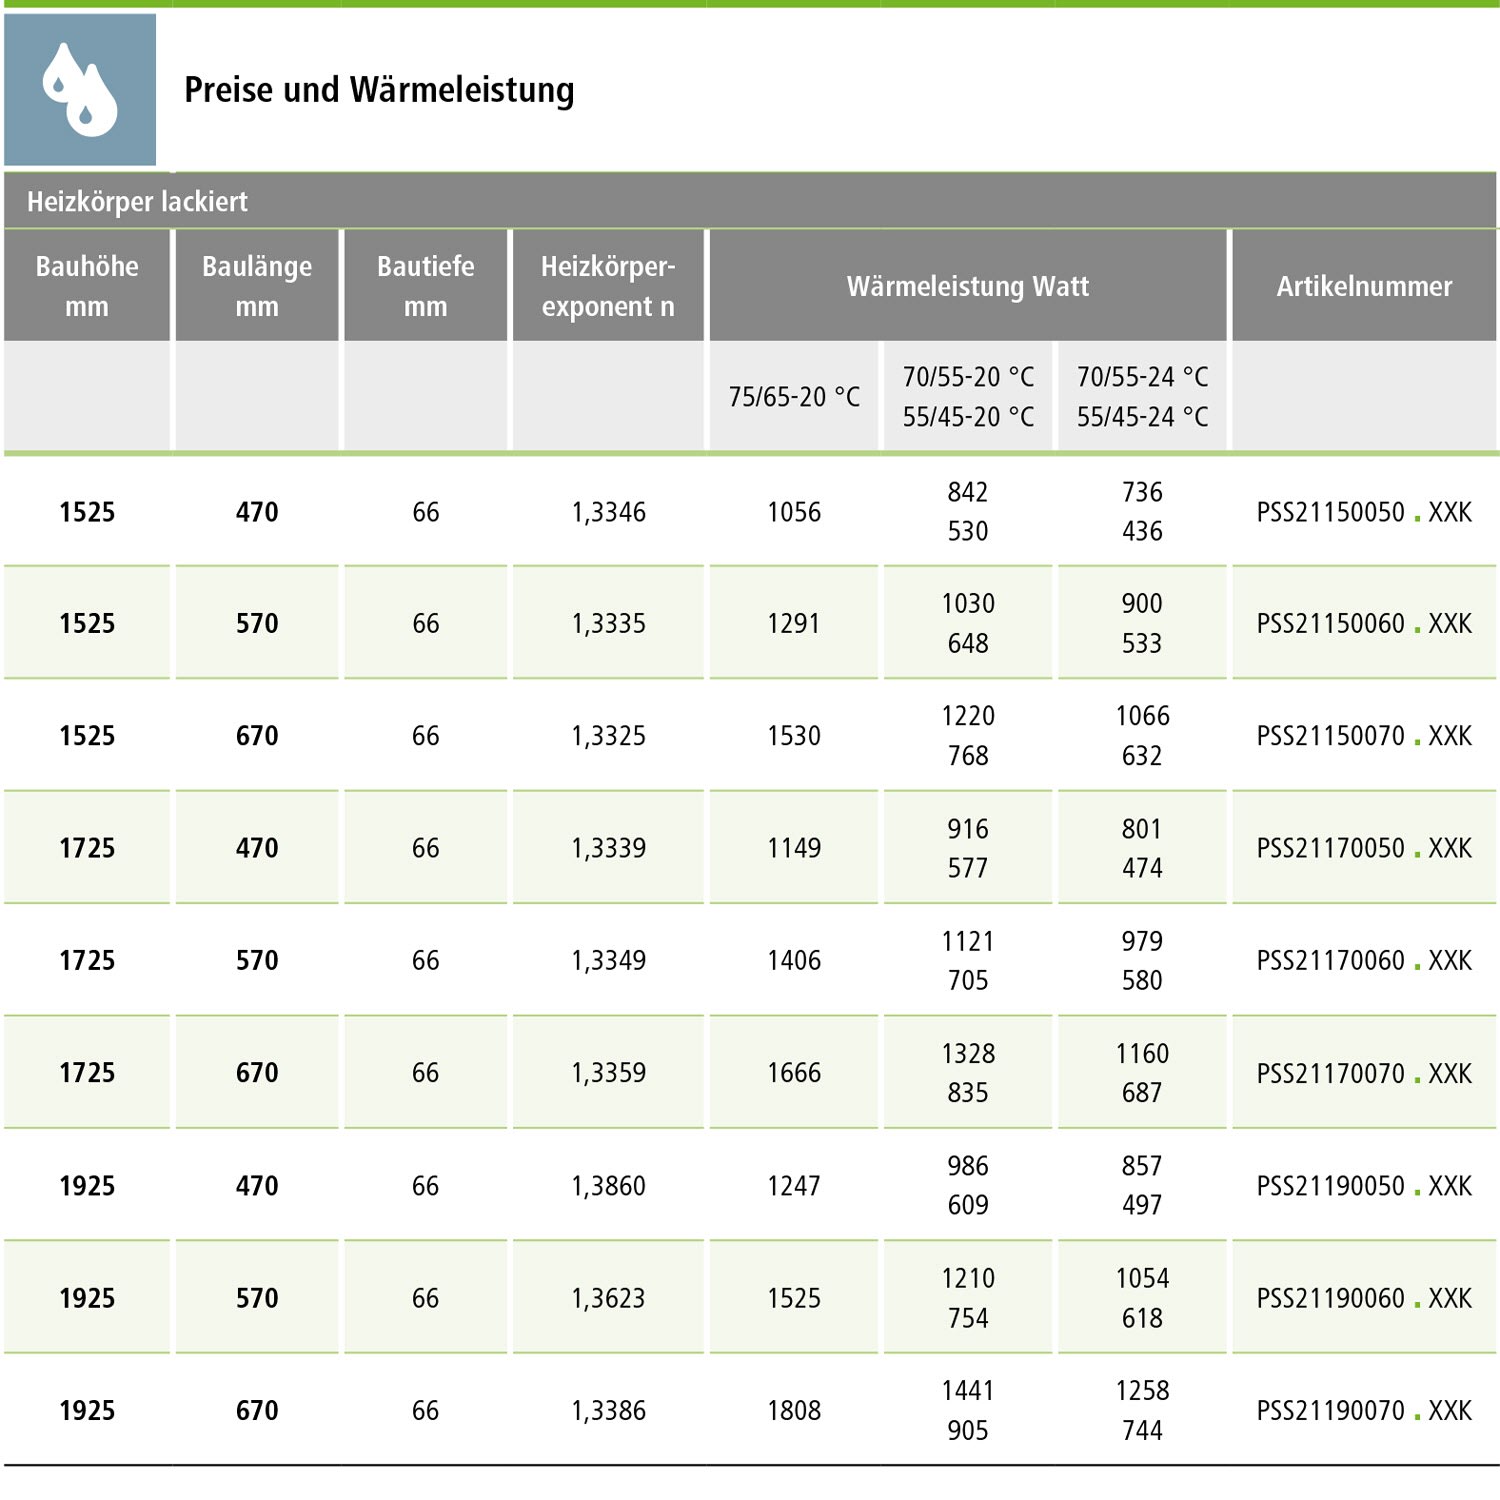Click the 'Baulänge mm' column header
The height and width of the screenshot is (1500, 1500).
pos(257,286)
